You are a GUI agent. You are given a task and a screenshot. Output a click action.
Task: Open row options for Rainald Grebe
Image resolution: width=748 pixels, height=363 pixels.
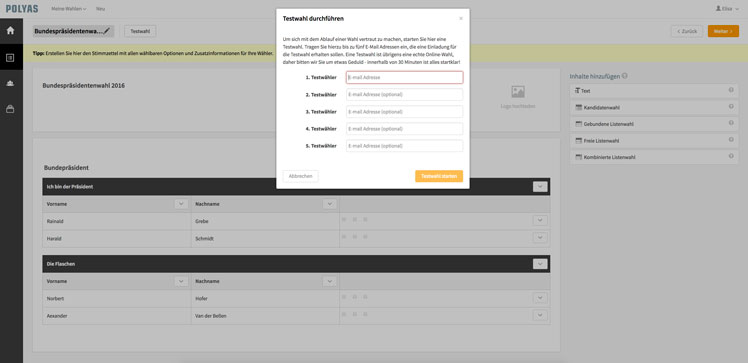[x=540, y=220]
